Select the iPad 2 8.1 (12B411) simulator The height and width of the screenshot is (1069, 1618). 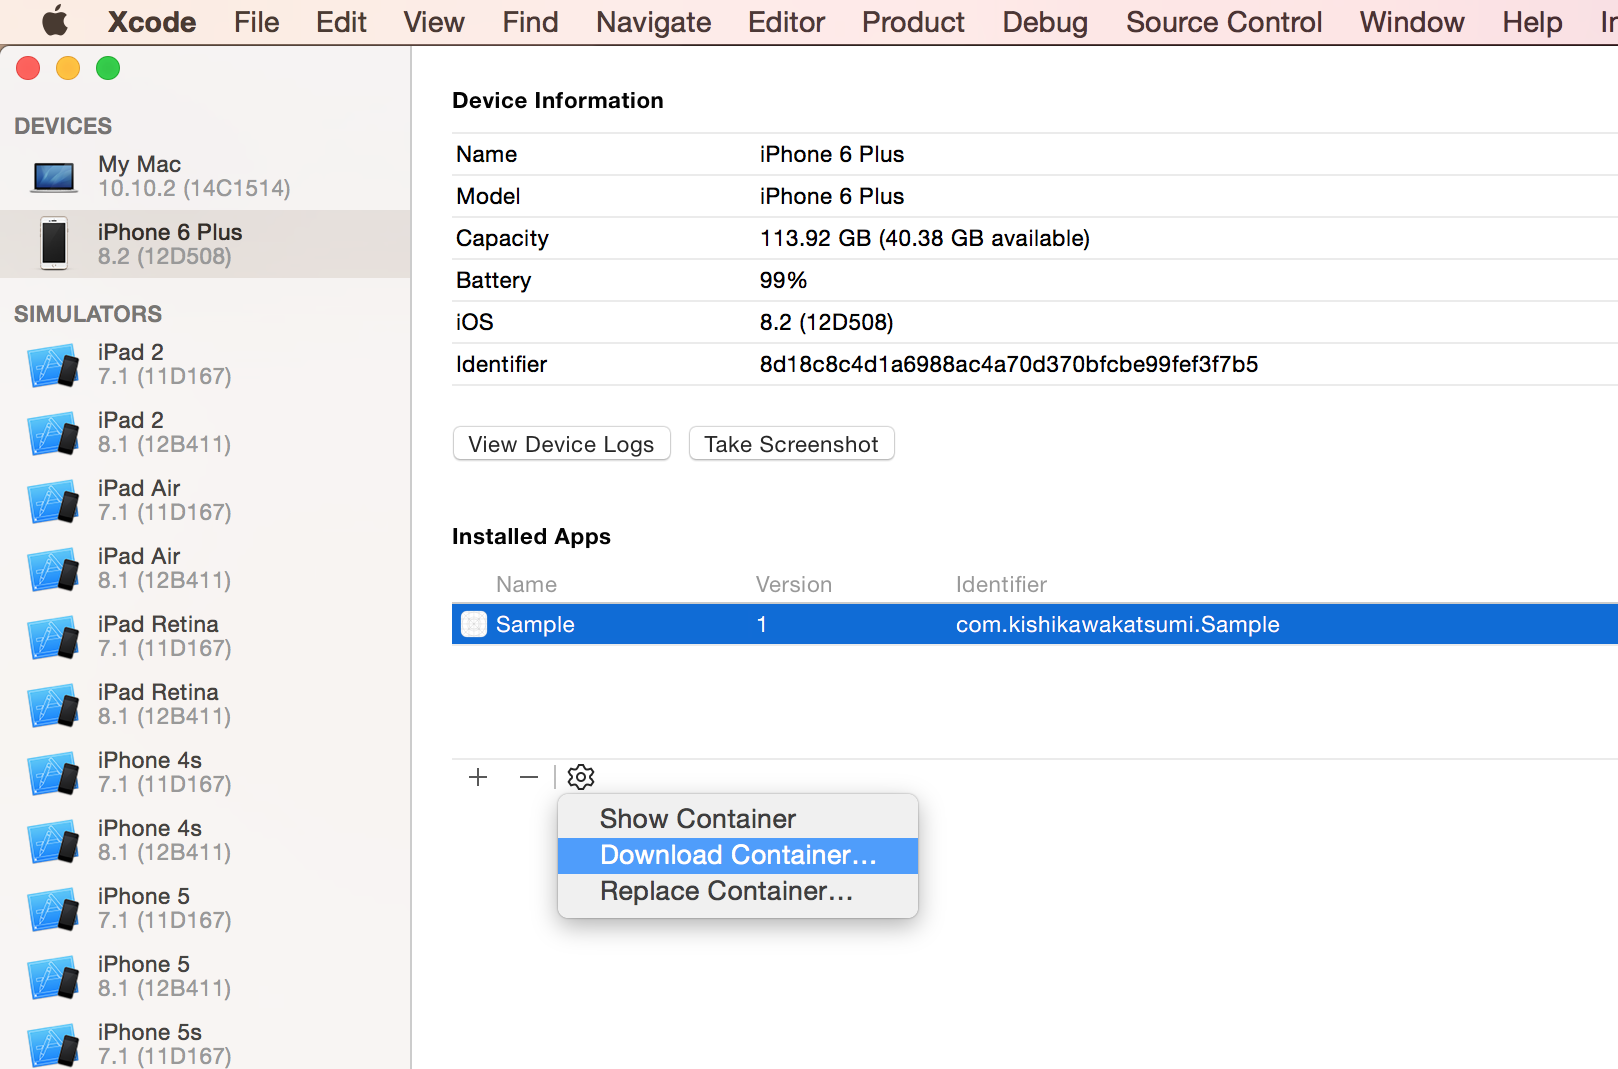205,432
